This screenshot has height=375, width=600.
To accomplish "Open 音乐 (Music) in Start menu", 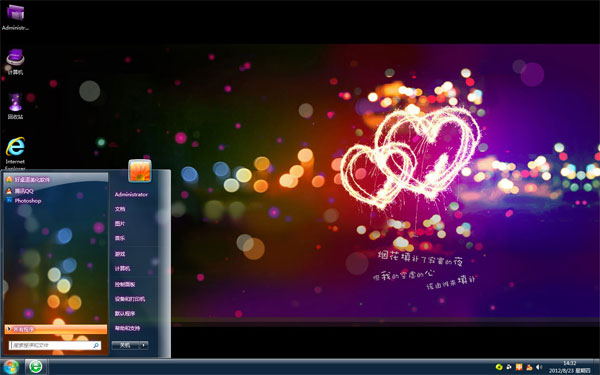I will pyautogui.click(x=120, y=238).
